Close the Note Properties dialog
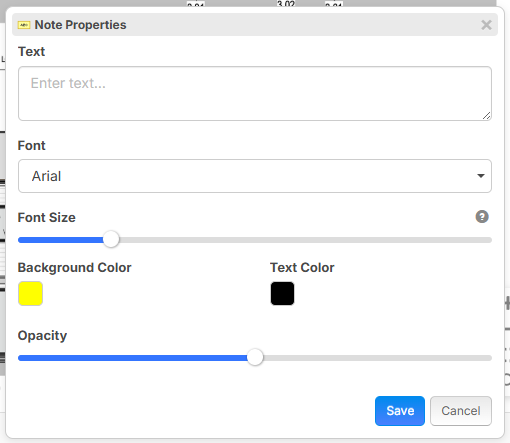 pyautogui.click(x=486, y=25)
